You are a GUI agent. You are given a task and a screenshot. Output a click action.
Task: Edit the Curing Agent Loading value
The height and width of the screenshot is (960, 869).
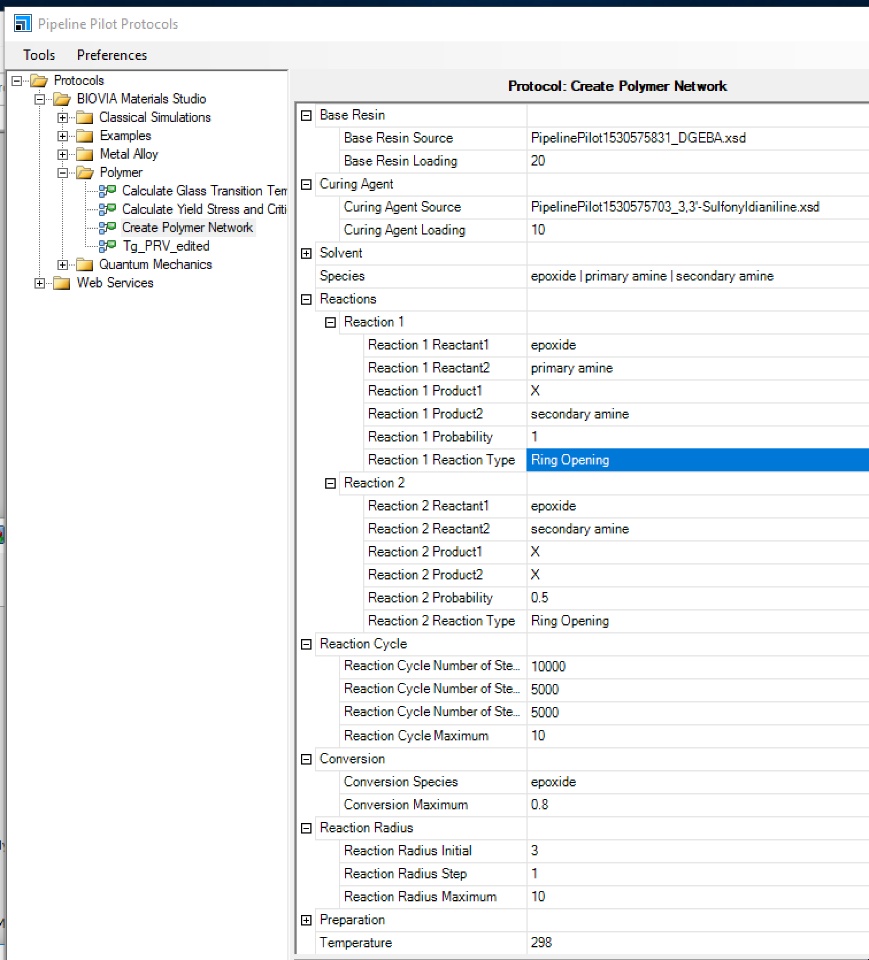pyautogui.click(x=698, y=230)
